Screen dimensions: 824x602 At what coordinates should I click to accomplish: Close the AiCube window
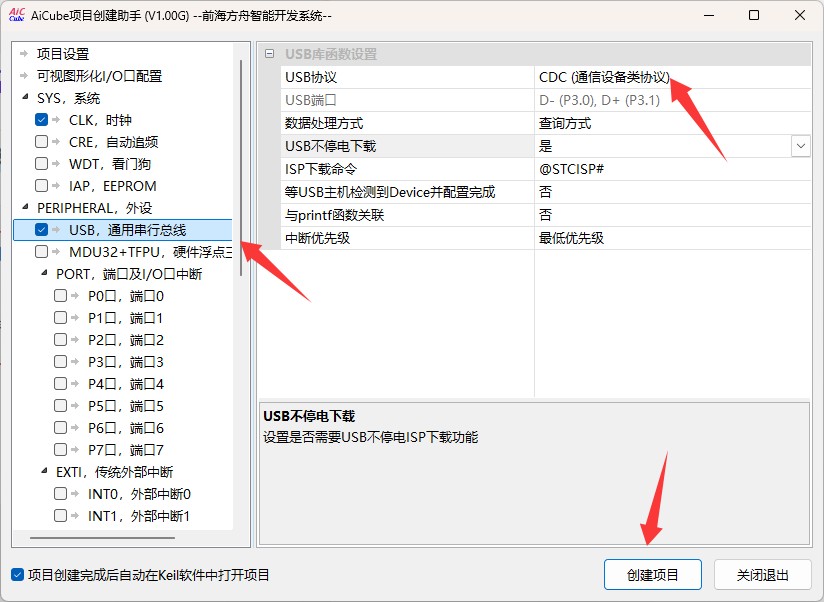(x=800, y=15)
